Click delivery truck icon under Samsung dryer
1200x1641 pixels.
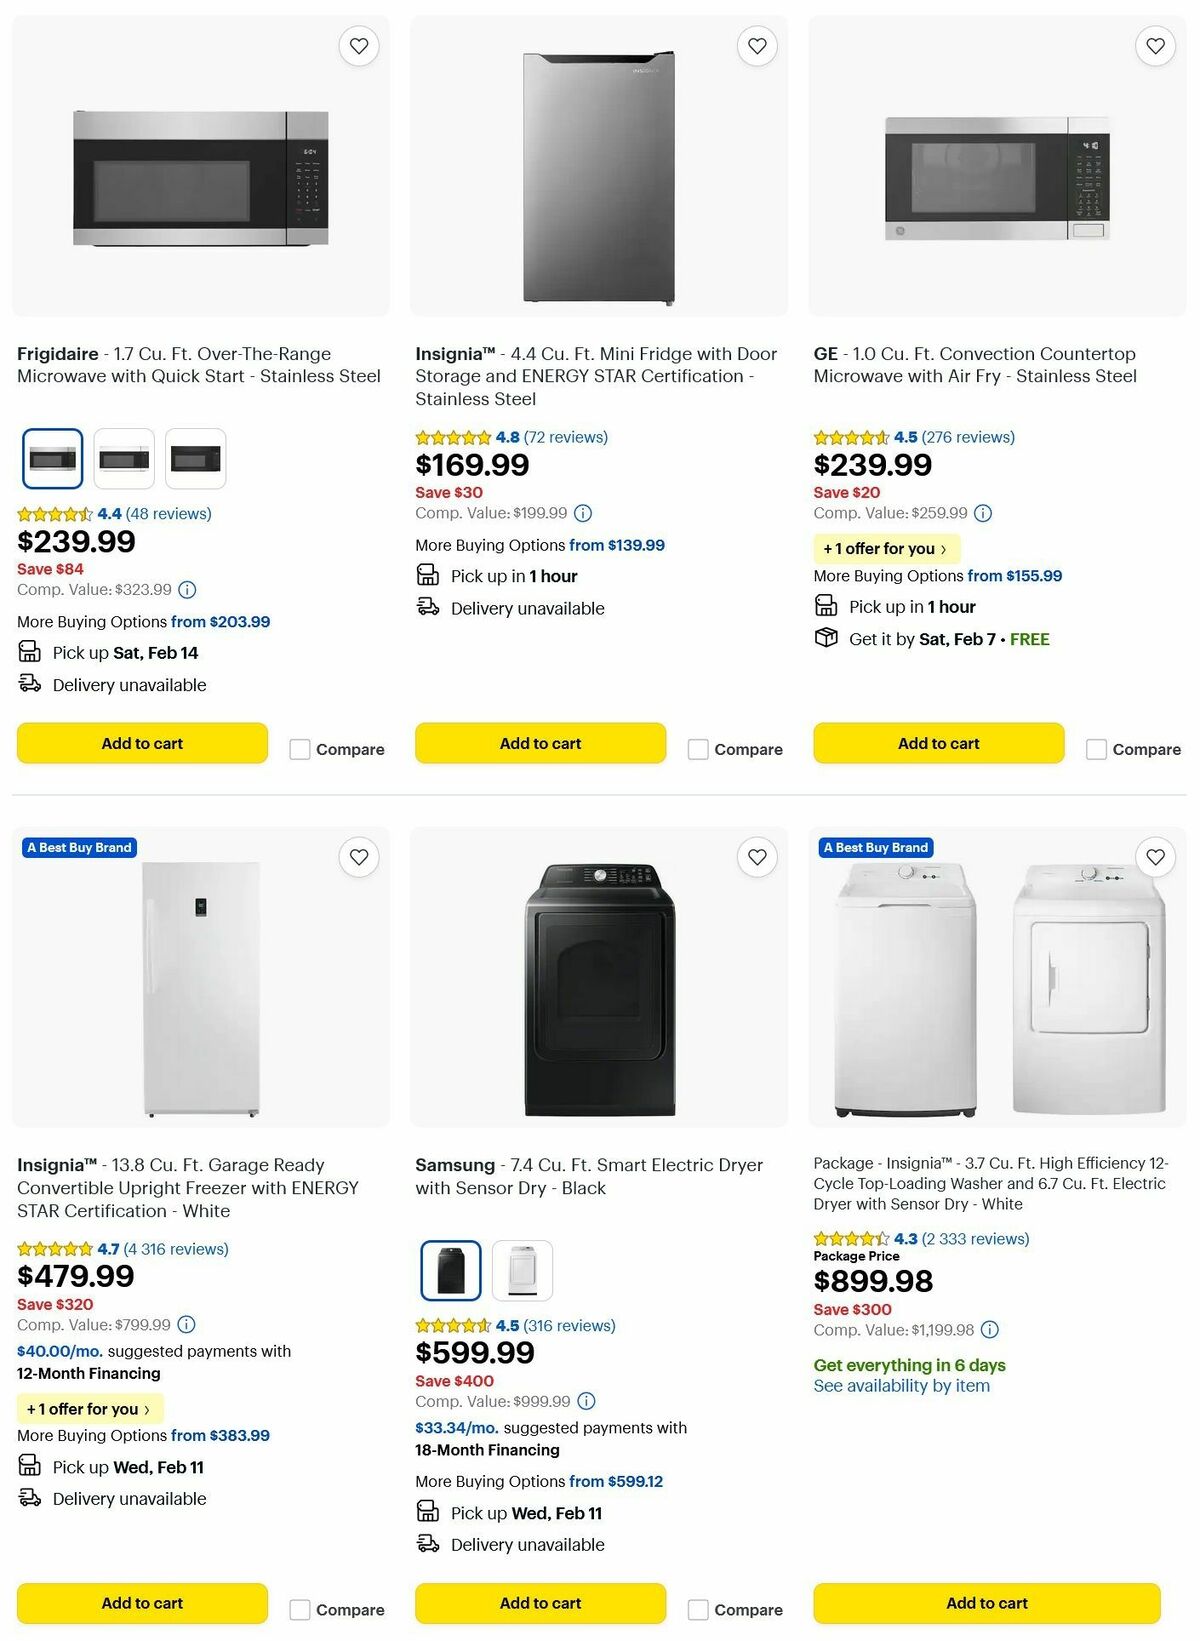(x=426, y=1545)
